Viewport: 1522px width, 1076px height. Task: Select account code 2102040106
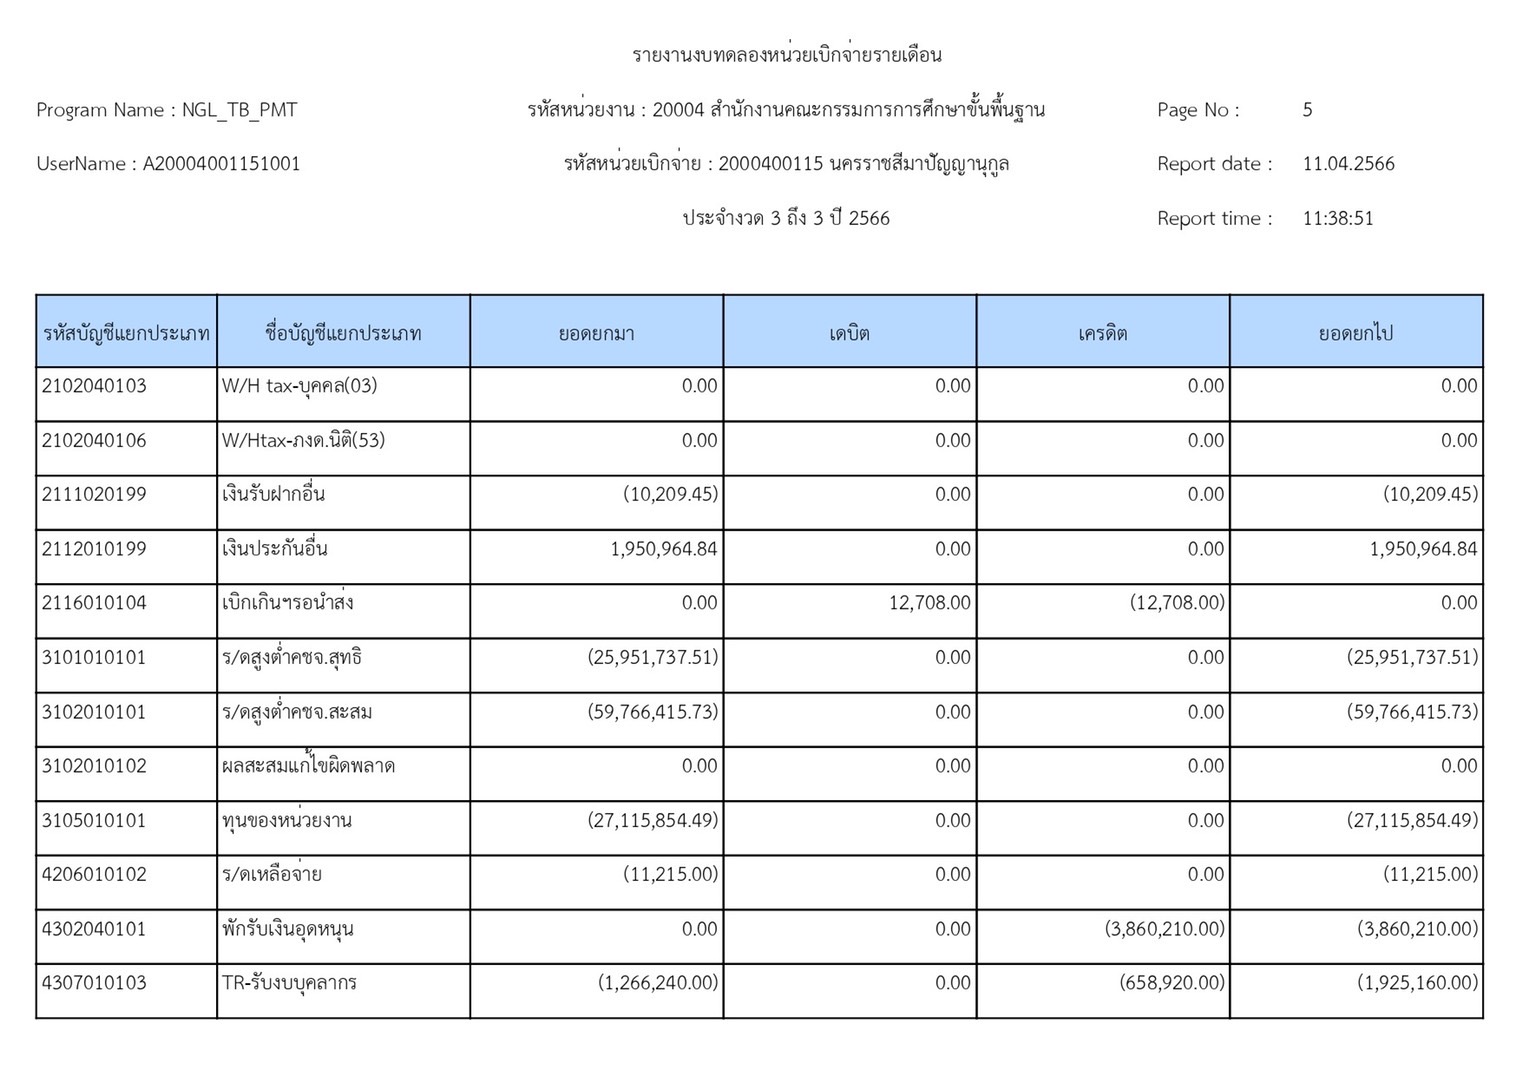(94, 440)
